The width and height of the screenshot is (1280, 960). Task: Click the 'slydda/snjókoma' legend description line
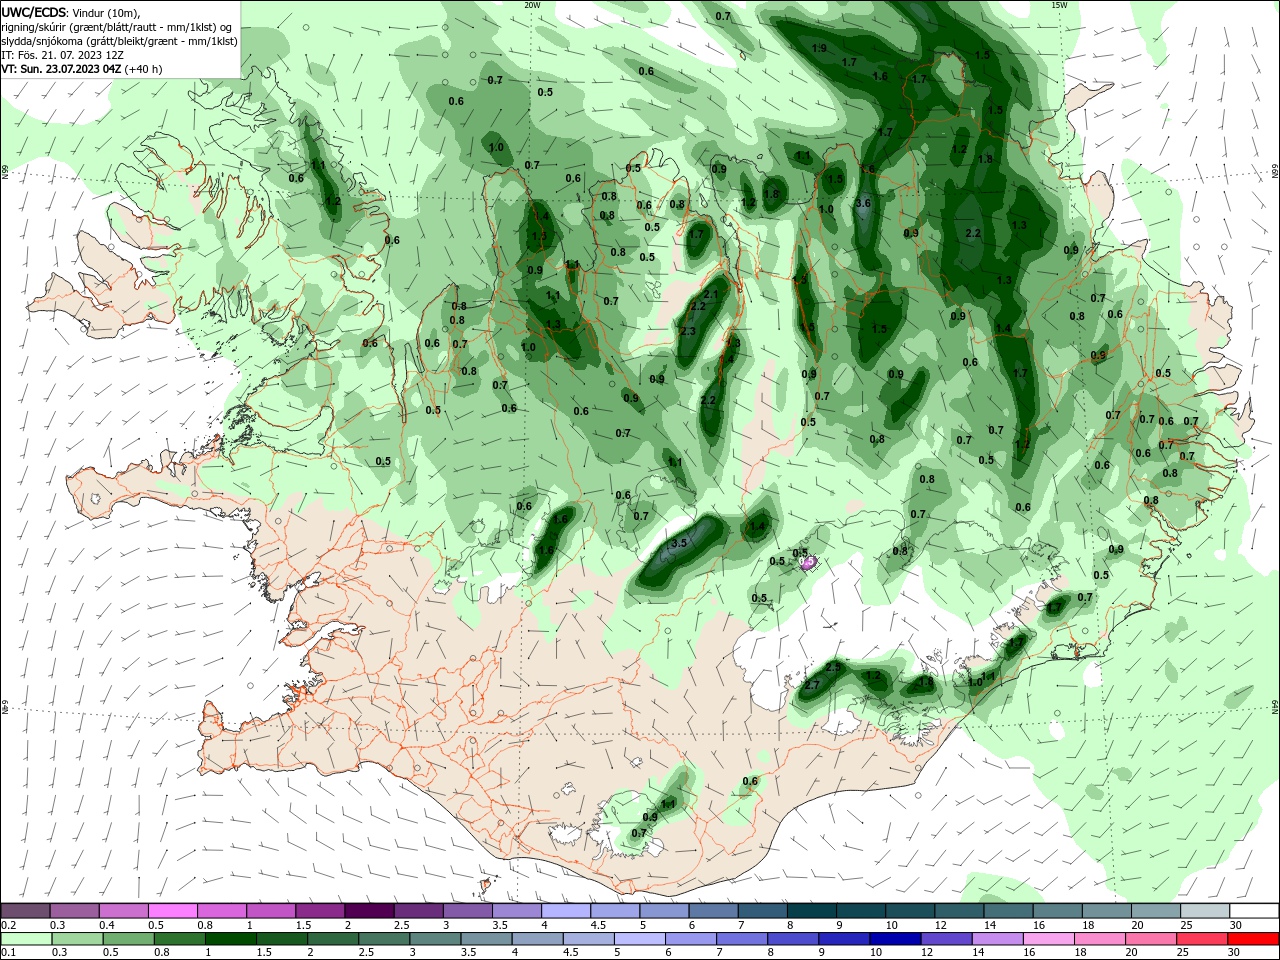[119, 41]
